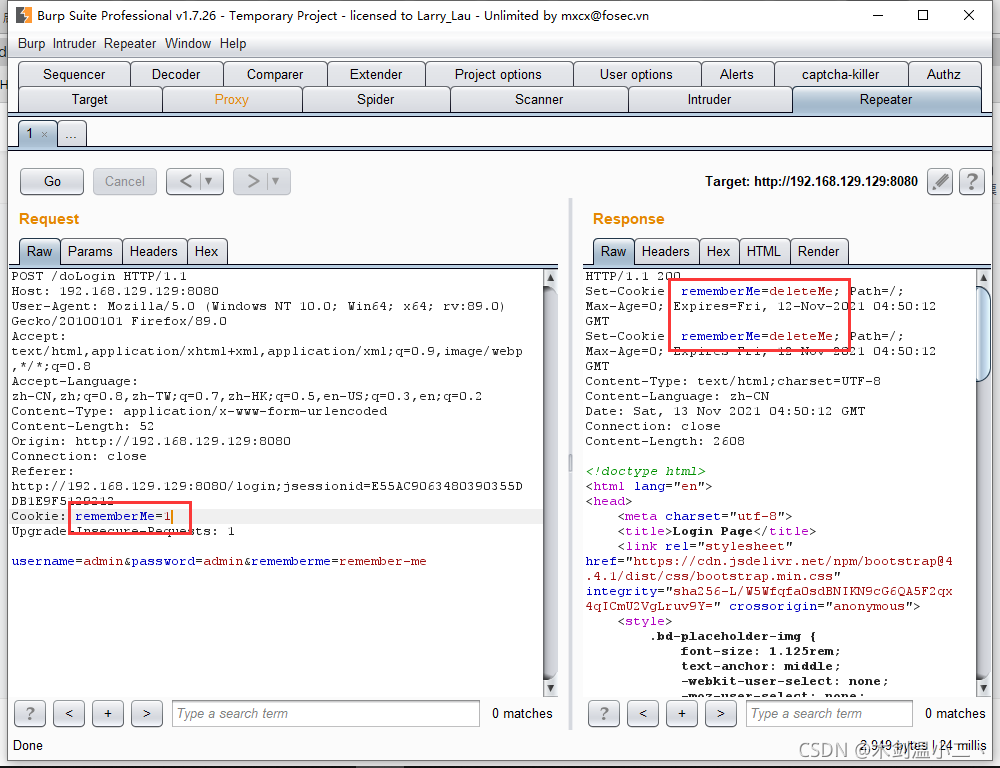Switch to the Alerts tab
1000x768 pixels.
[737, 75]
